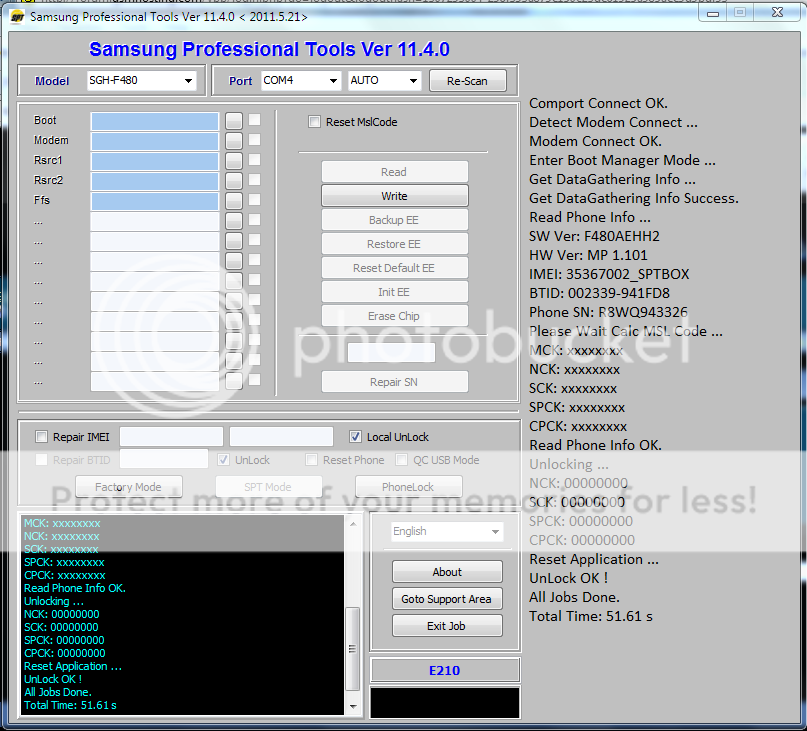Toggle the Repair BTID checkbox
Image resolution: width=807 pixels, height=731 pixels.
[x=41, y=460]
